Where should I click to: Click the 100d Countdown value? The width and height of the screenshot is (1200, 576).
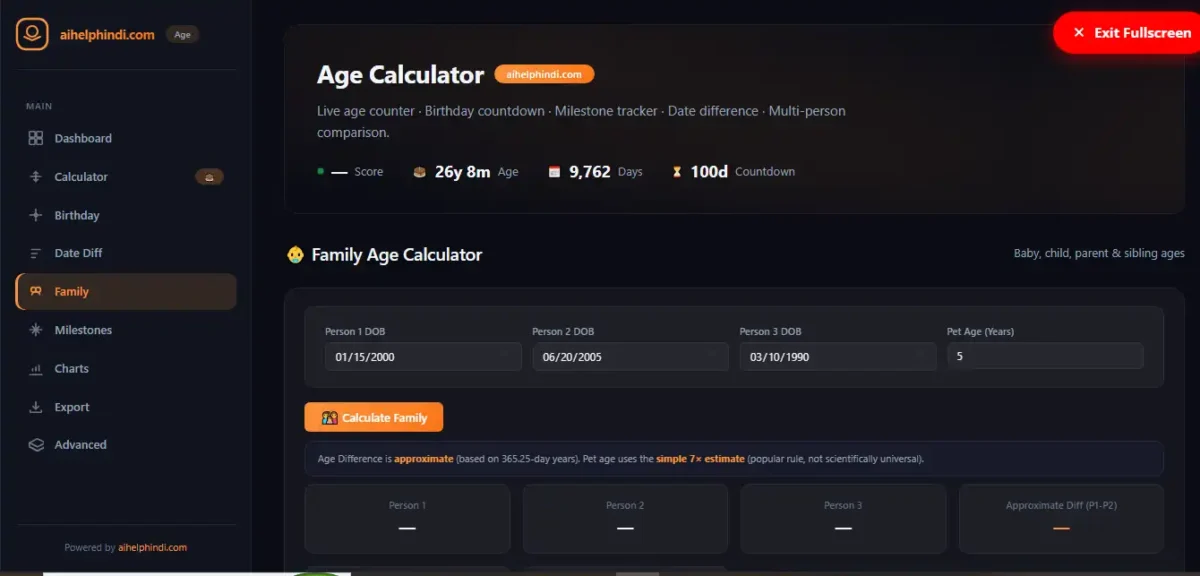[x=709, y=172]
